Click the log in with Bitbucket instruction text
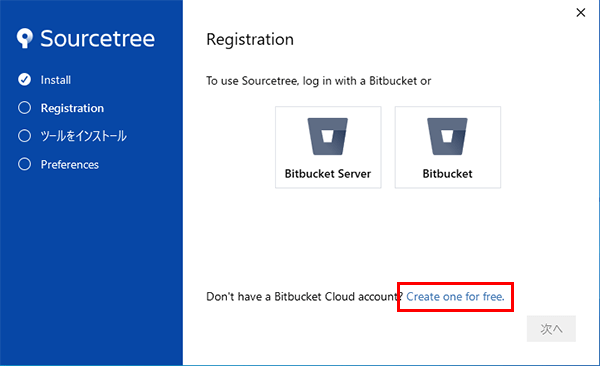Image resolution: width=600 pixels, height=366 pixels. pyautogui.click(x=318, y=81)
